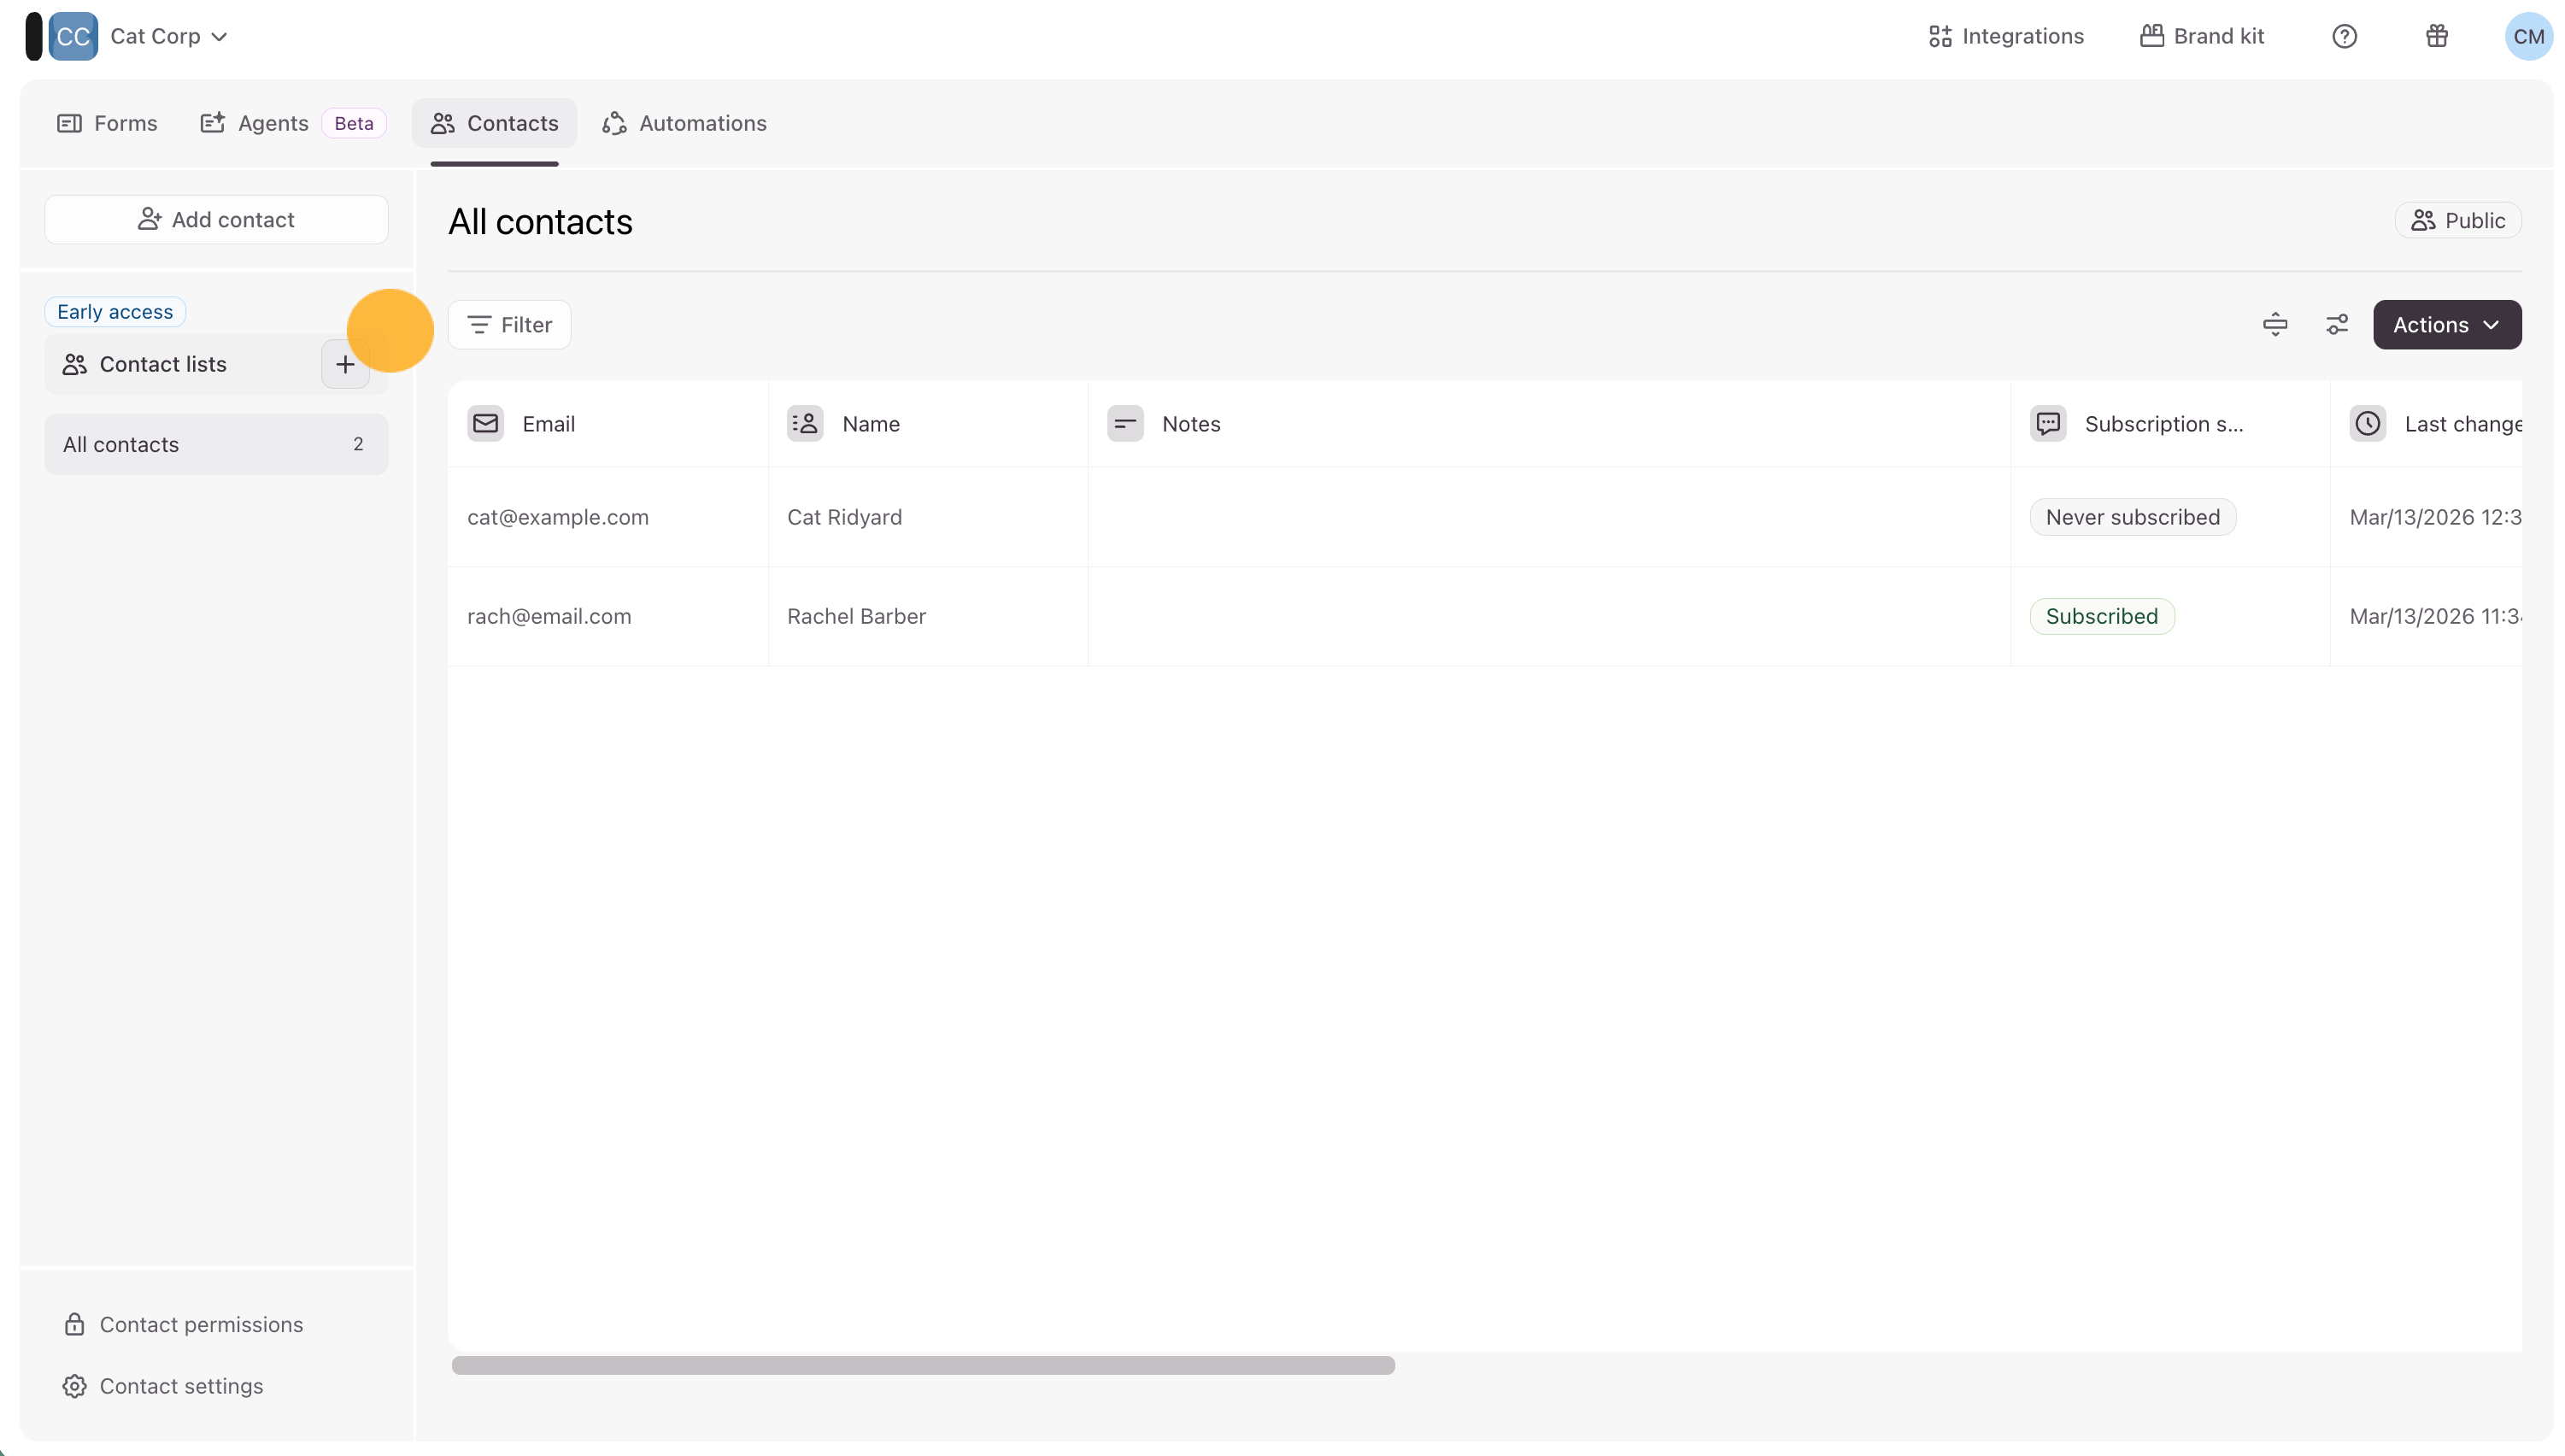The height and width of the screenshot is (1456, 2565).
Task: Open the help question mark icon
Action: (x=2344, y=37)
